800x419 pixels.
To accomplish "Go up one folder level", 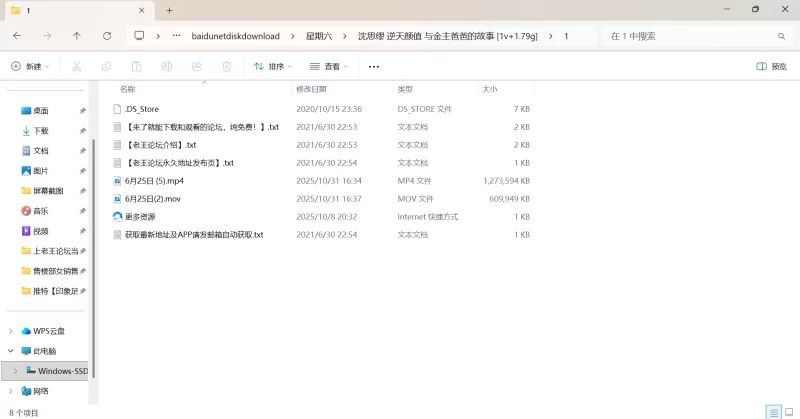I will [x=77, y=36].
